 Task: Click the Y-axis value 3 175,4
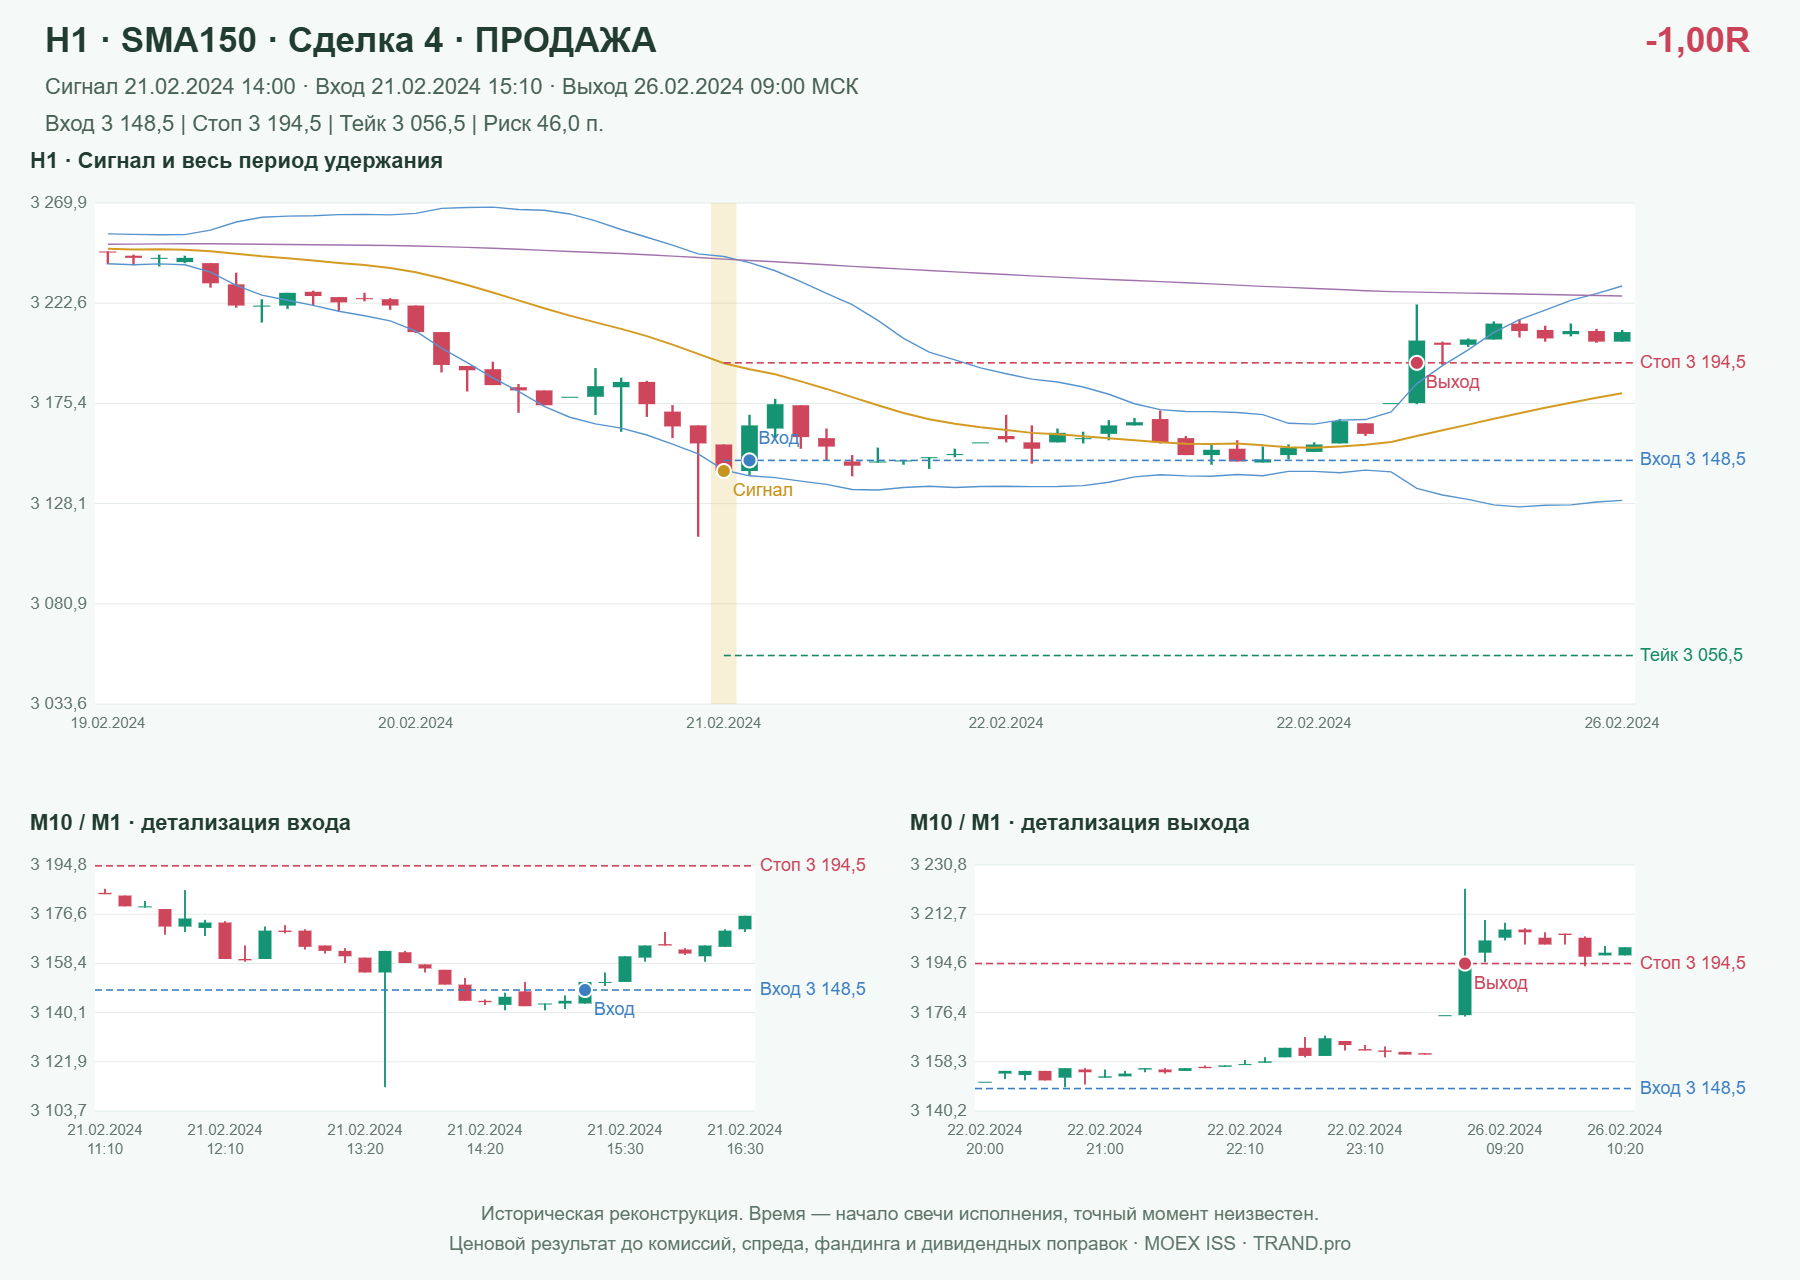click(x=58, y=403)
